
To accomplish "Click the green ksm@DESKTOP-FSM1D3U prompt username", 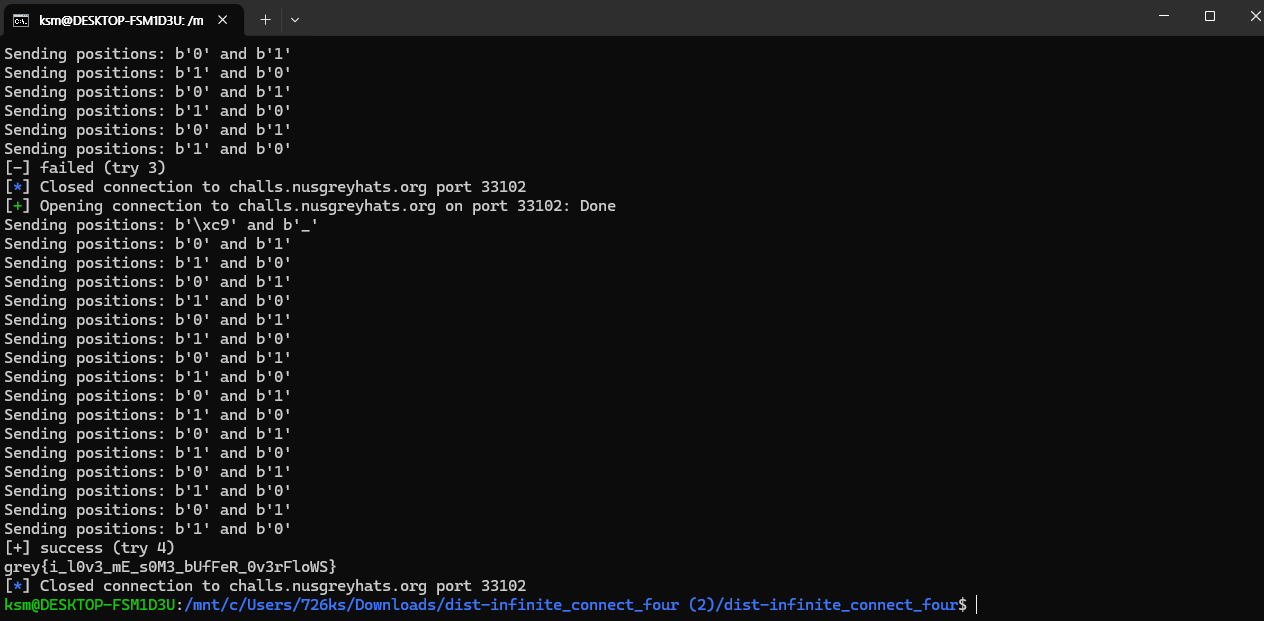I will pos(91,605).
